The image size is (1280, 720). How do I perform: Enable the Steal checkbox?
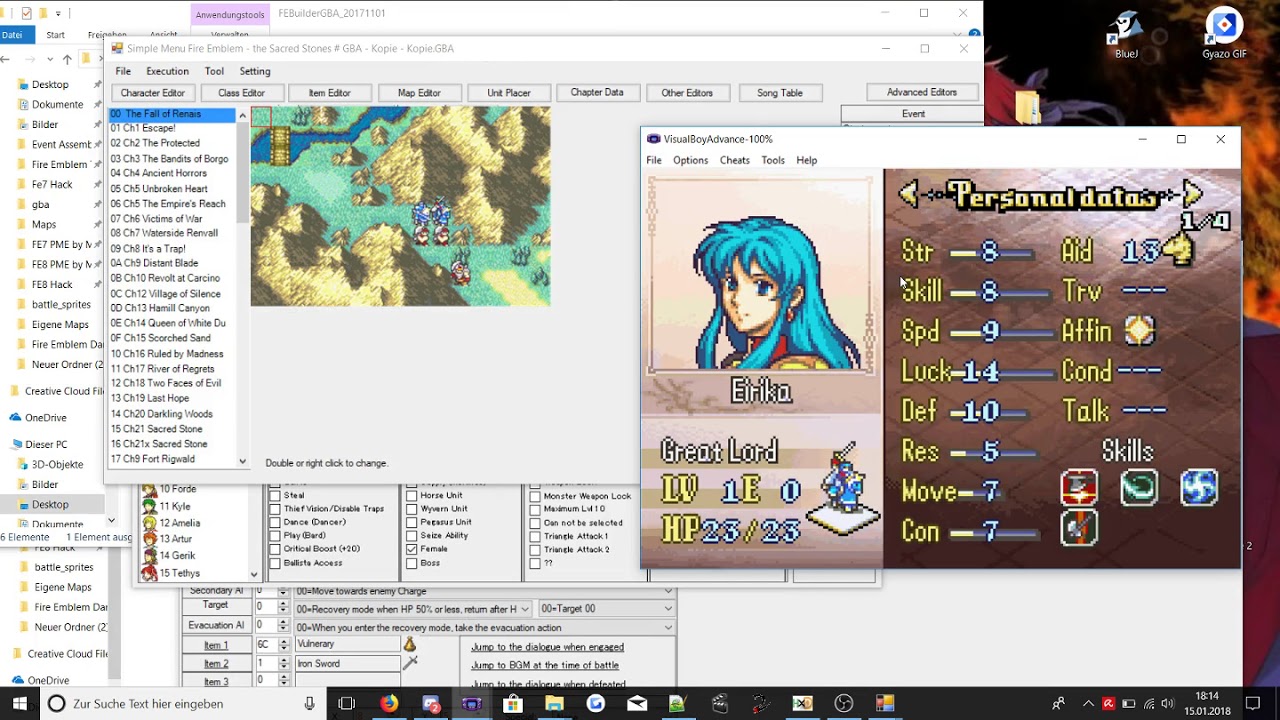pos(275,495)
